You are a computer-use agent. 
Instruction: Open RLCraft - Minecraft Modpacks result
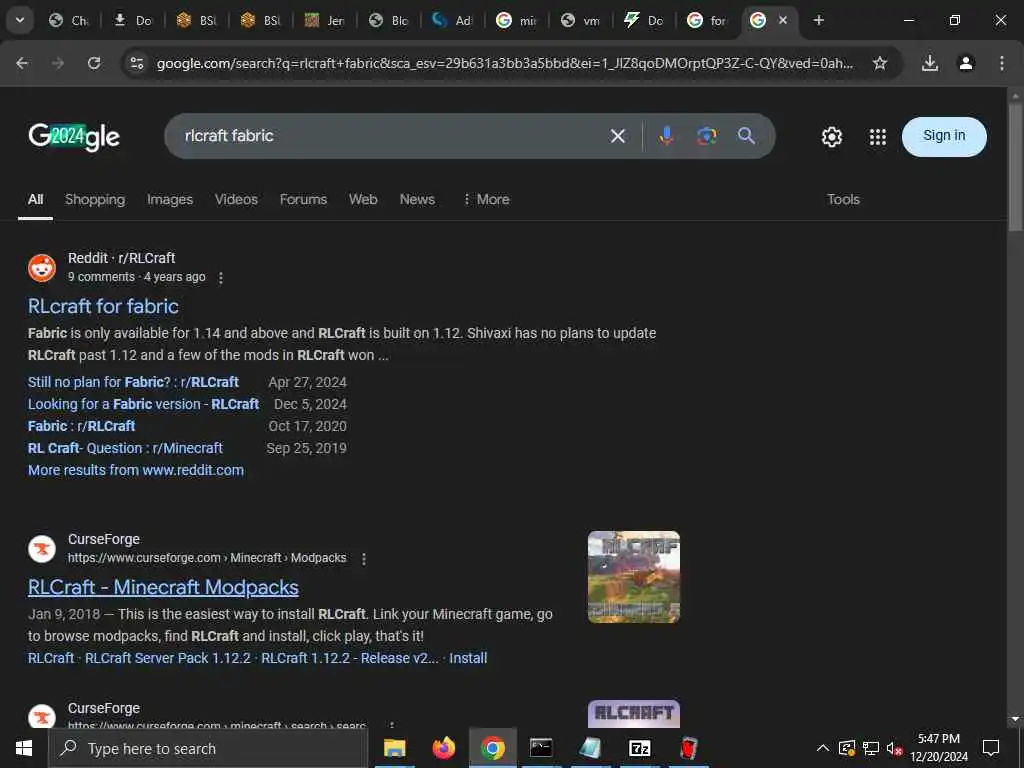coord(163,587)
